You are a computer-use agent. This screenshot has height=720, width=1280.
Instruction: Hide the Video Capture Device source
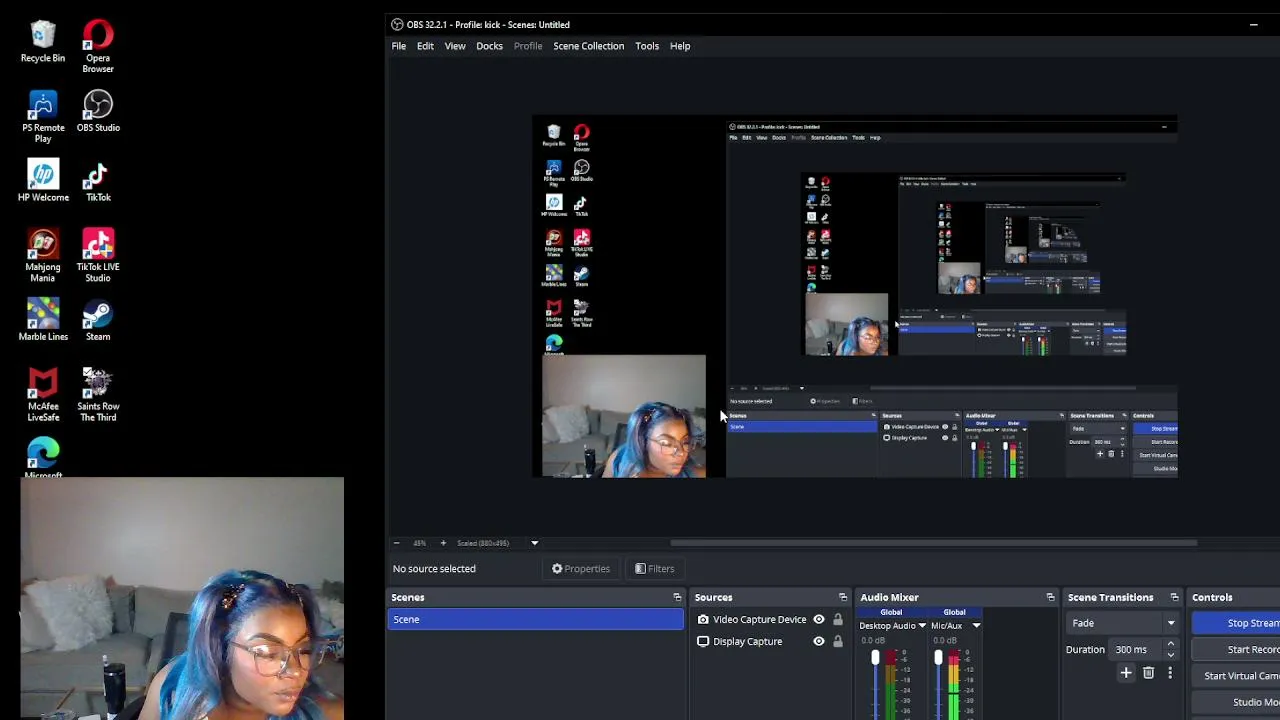[819, 619]
